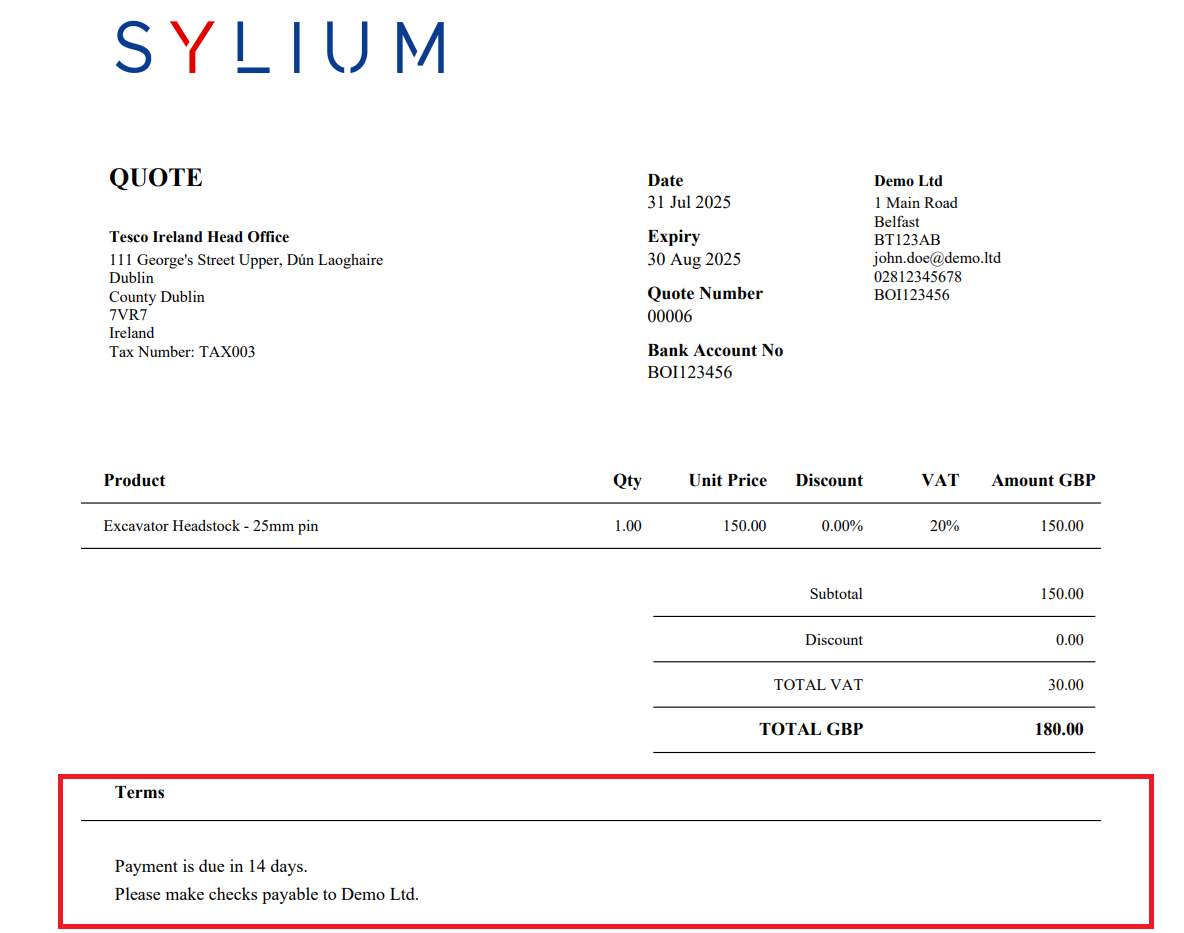Click the Subtotal label
This screenshot has width=1184, height=933.
click(x=835, y=594)
